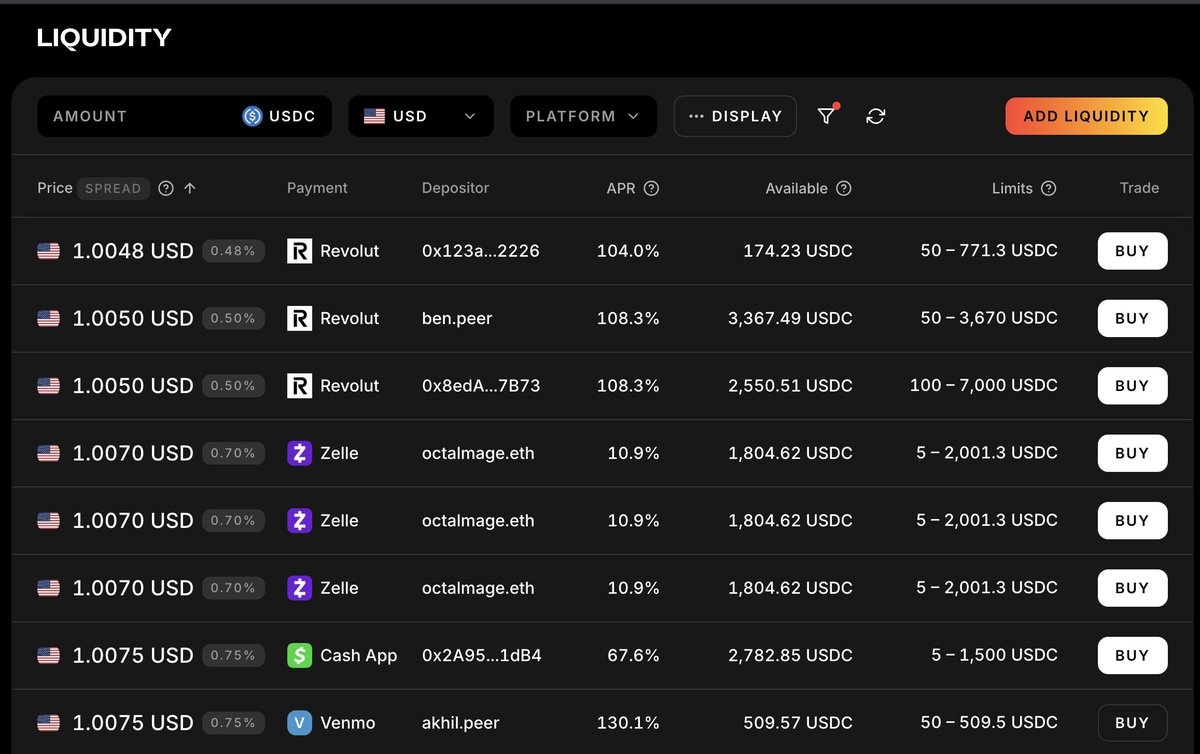
Task: Click the 0.48% spread badge
Action: pos(233,251)
